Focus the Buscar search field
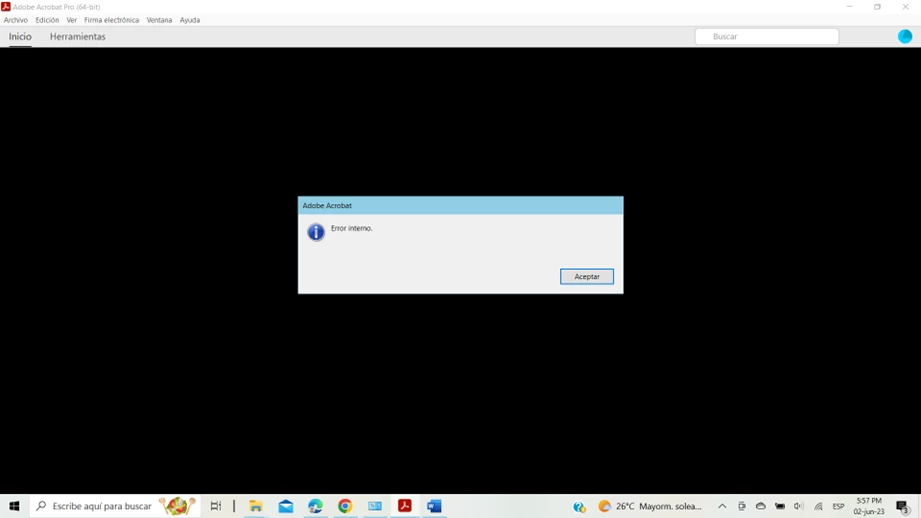This screenshot has width=921, height=518. pos(767,36)
